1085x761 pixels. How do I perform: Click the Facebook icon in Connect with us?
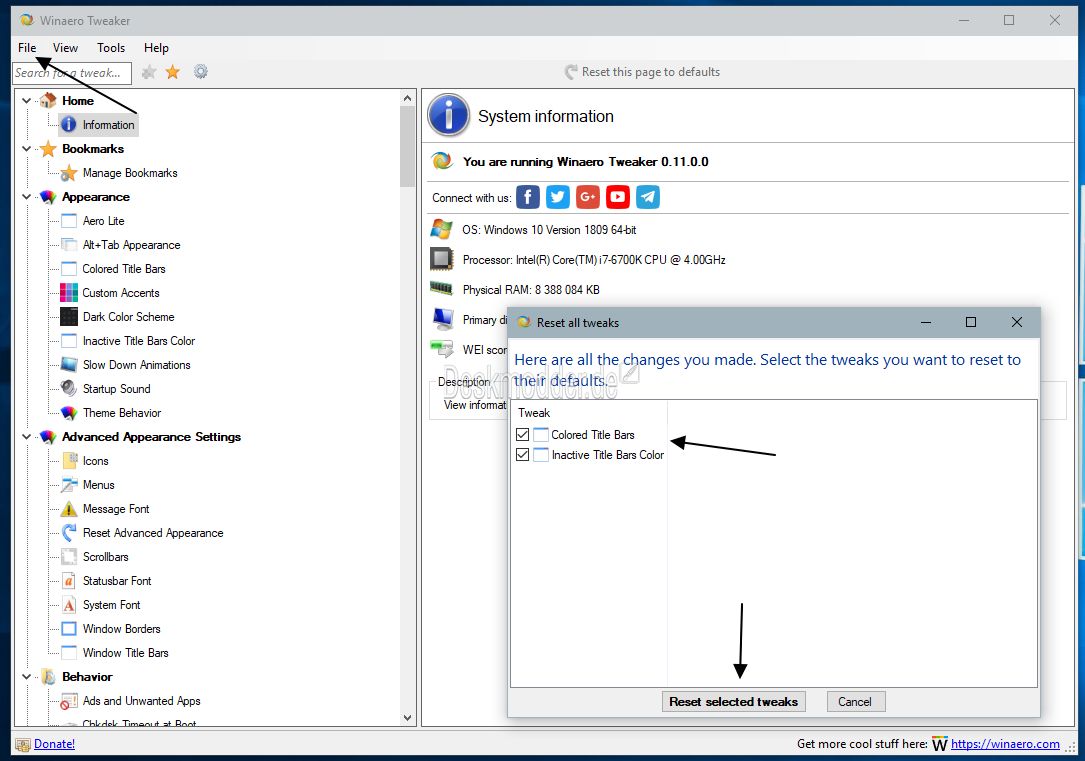click(528, 197)
